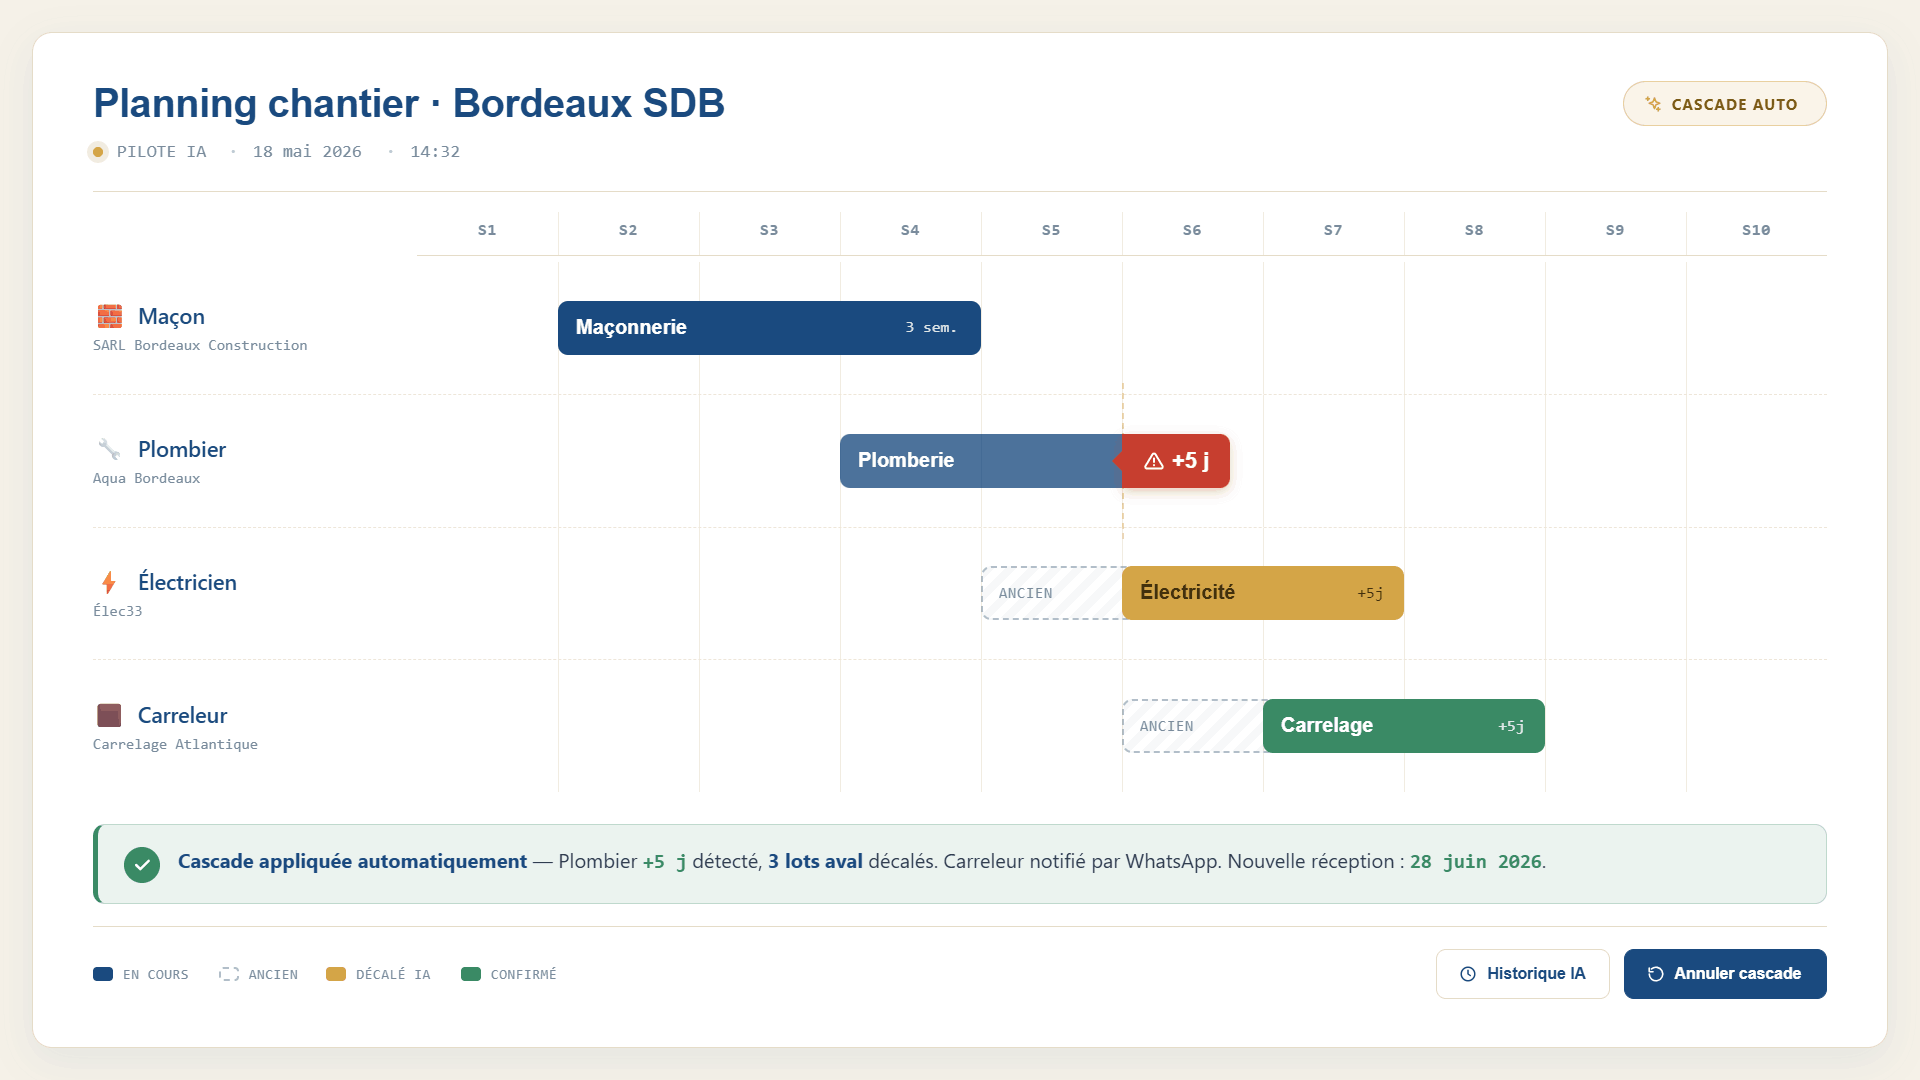Click the S6 week column header
This screenshot has height=1080, width=1920.
tap(1192, 230)
